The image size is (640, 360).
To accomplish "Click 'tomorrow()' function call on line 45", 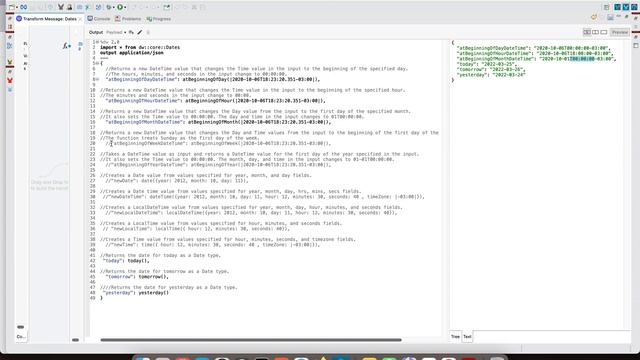I will pos(153,276).
